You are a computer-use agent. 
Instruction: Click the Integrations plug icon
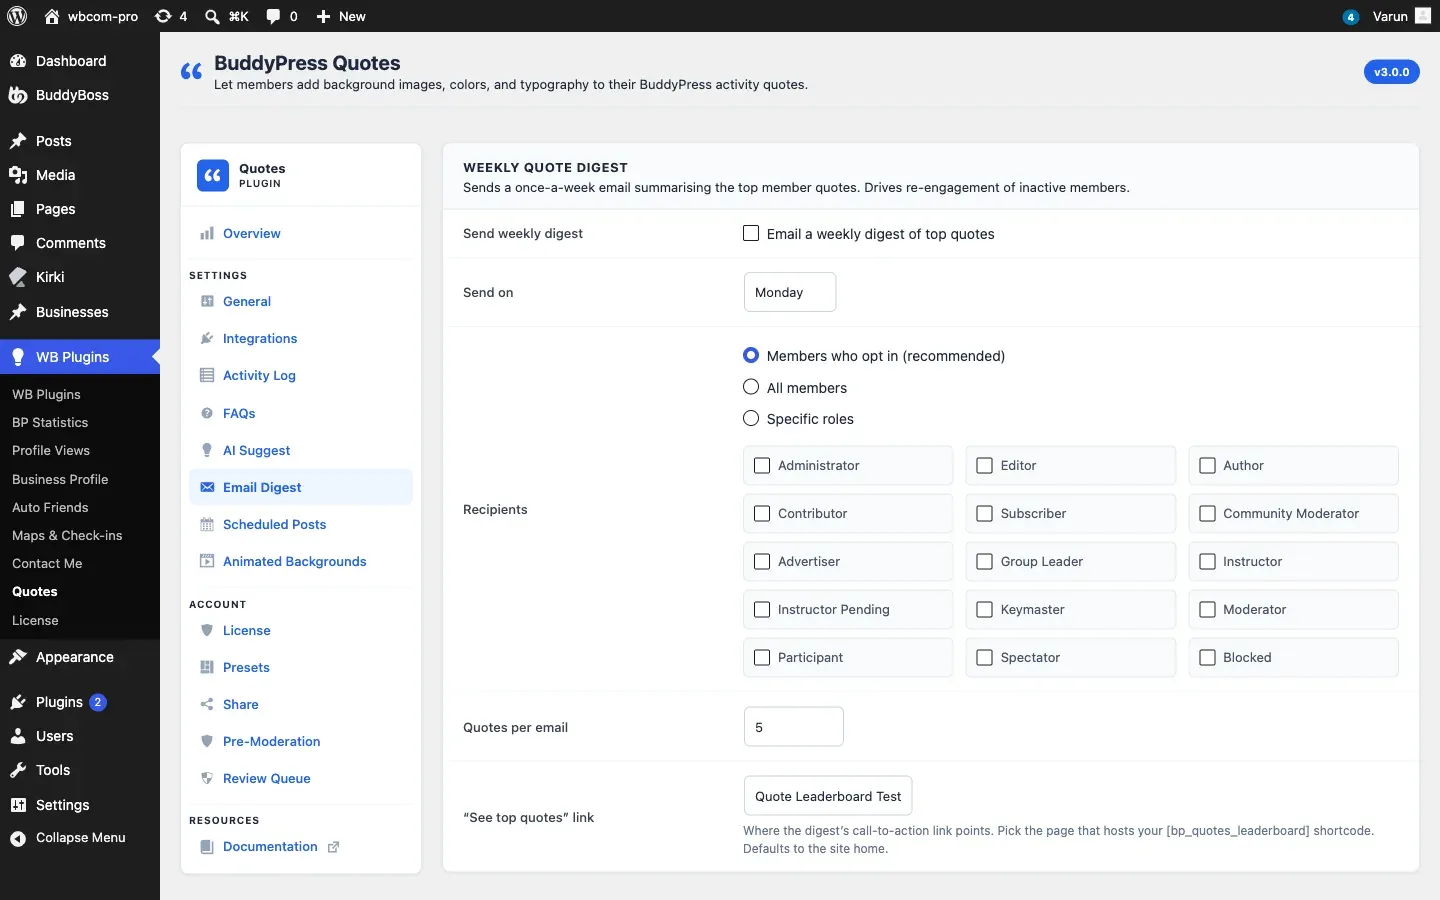207,339
